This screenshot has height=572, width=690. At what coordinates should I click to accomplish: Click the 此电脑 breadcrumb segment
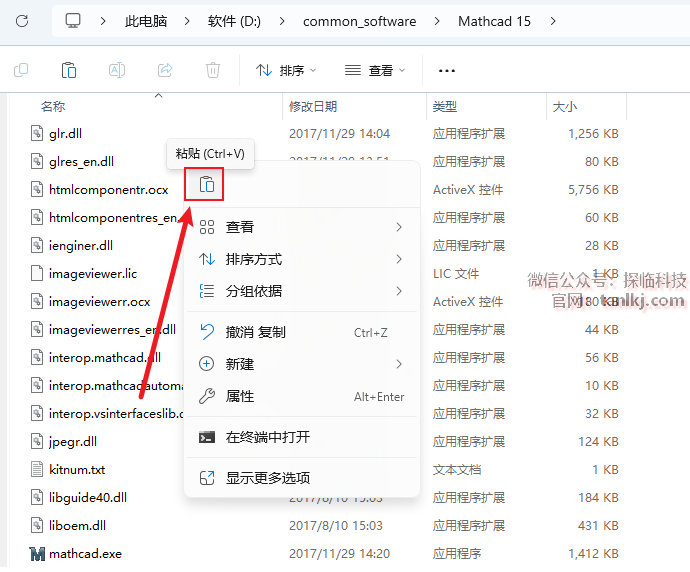pos(146,21)
